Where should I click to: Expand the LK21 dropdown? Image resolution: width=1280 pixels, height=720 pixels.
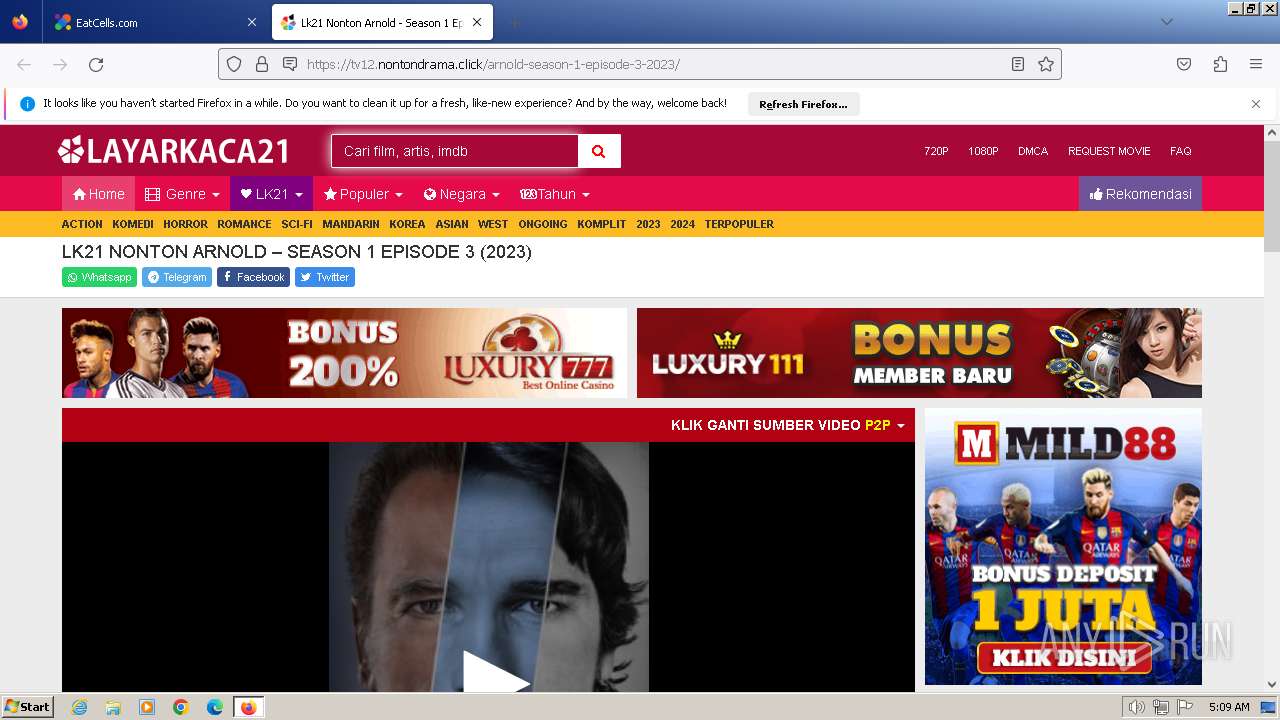point(271,194)
